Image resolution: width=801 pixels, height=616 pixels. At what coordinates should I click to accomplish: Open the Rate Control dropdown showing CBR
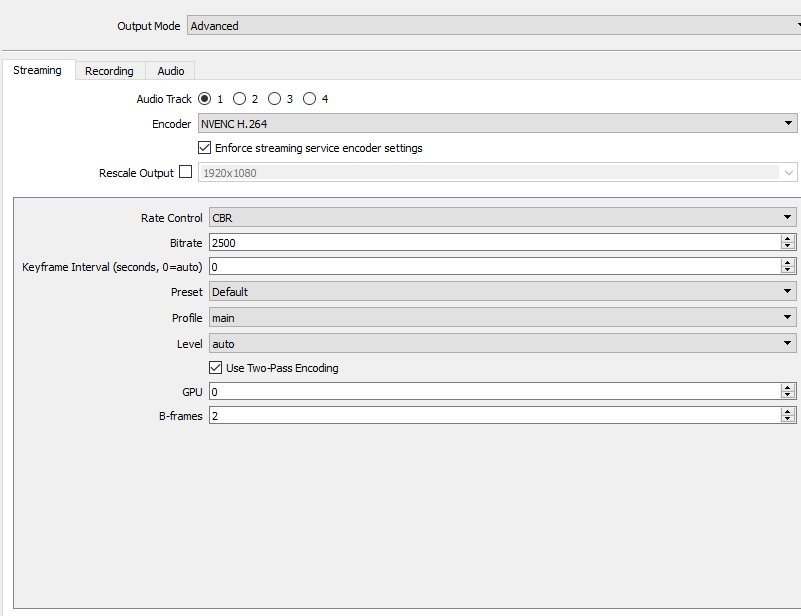pyautogui.click(x=503, y=218)
